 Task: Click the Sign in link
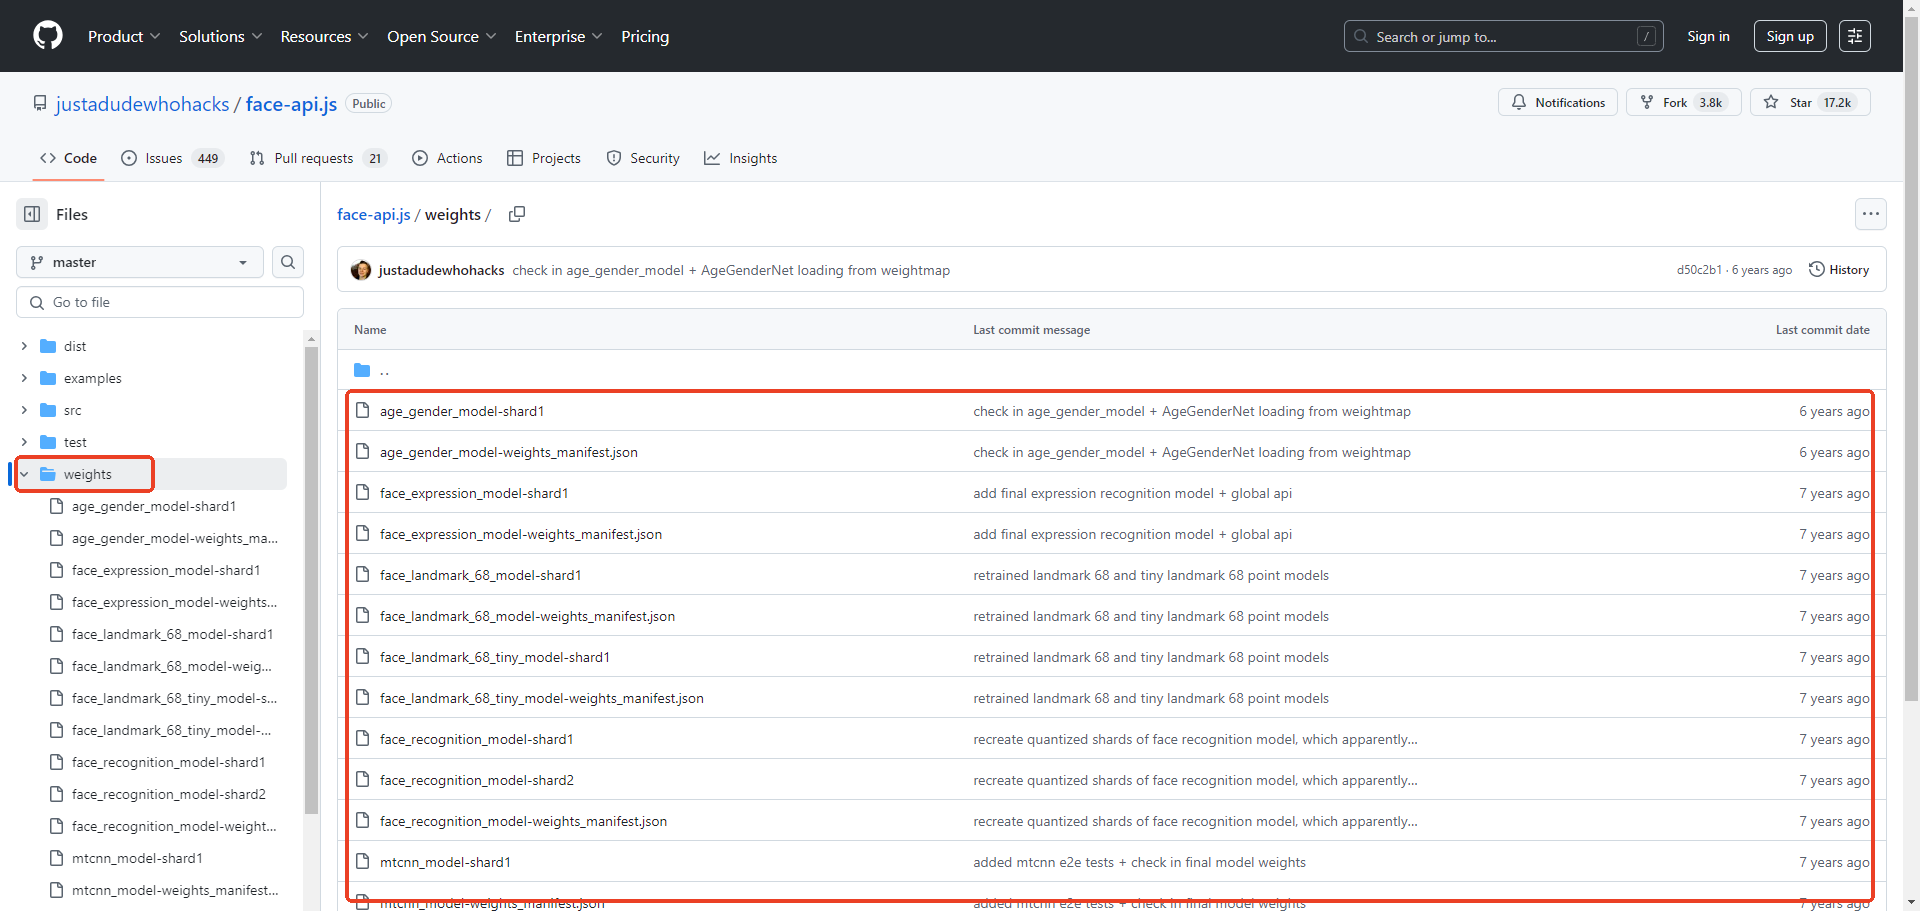pyautogui.click(x=1708, y=36)
